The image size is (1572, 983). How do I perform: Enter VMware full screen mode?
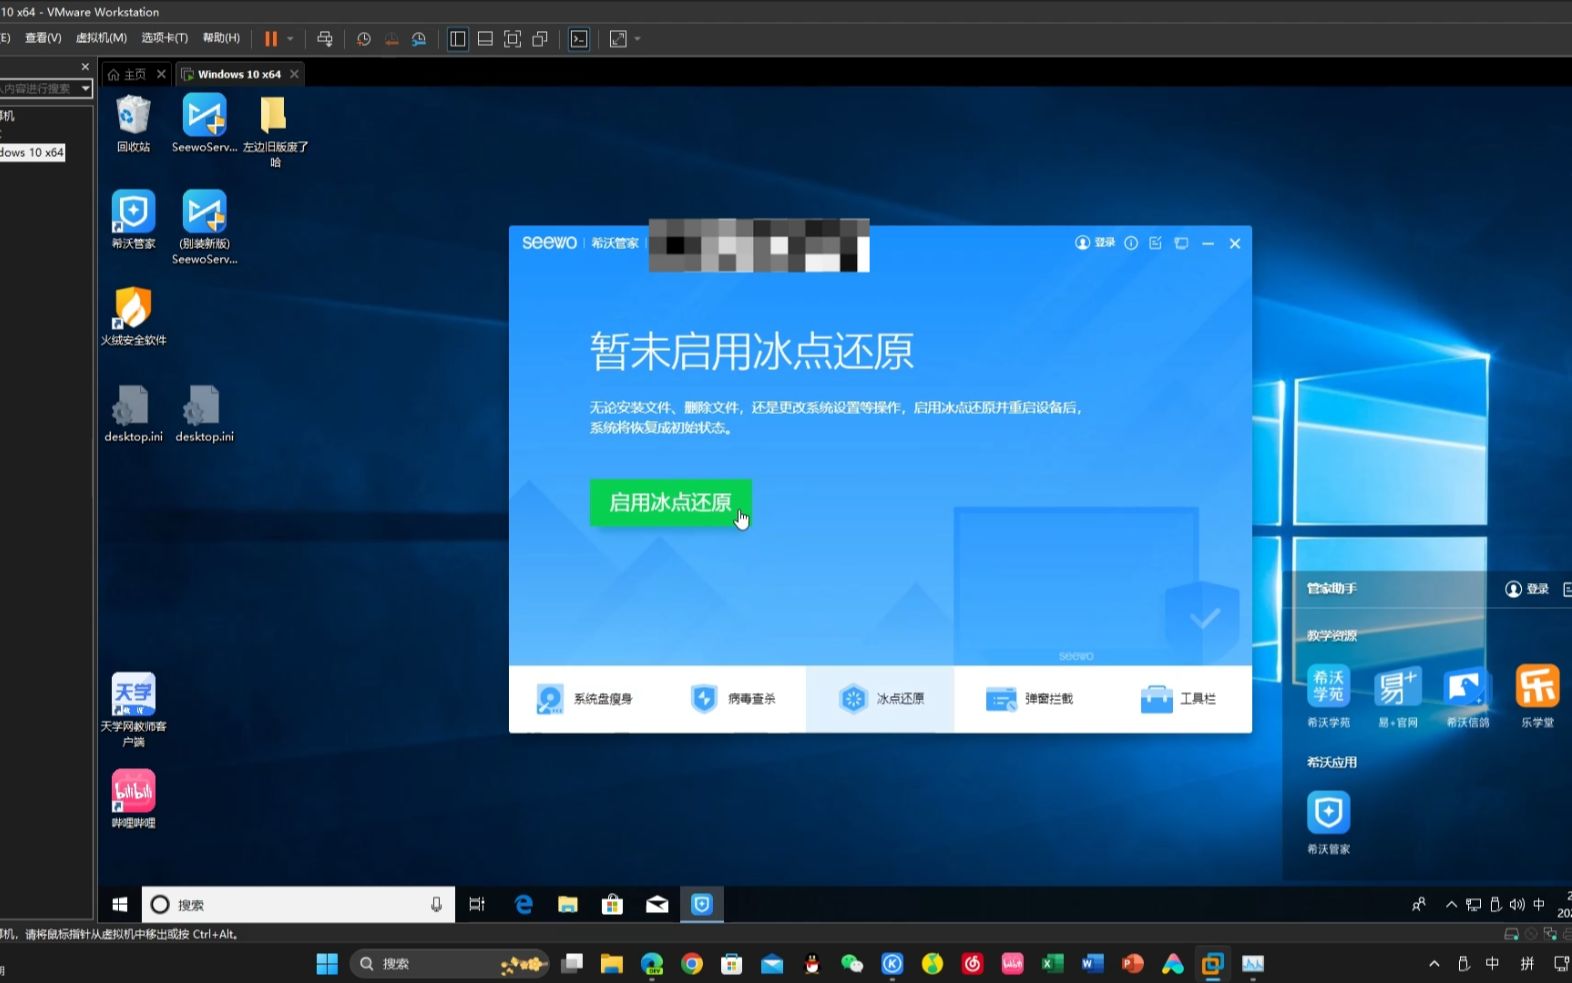click(513, 39)
